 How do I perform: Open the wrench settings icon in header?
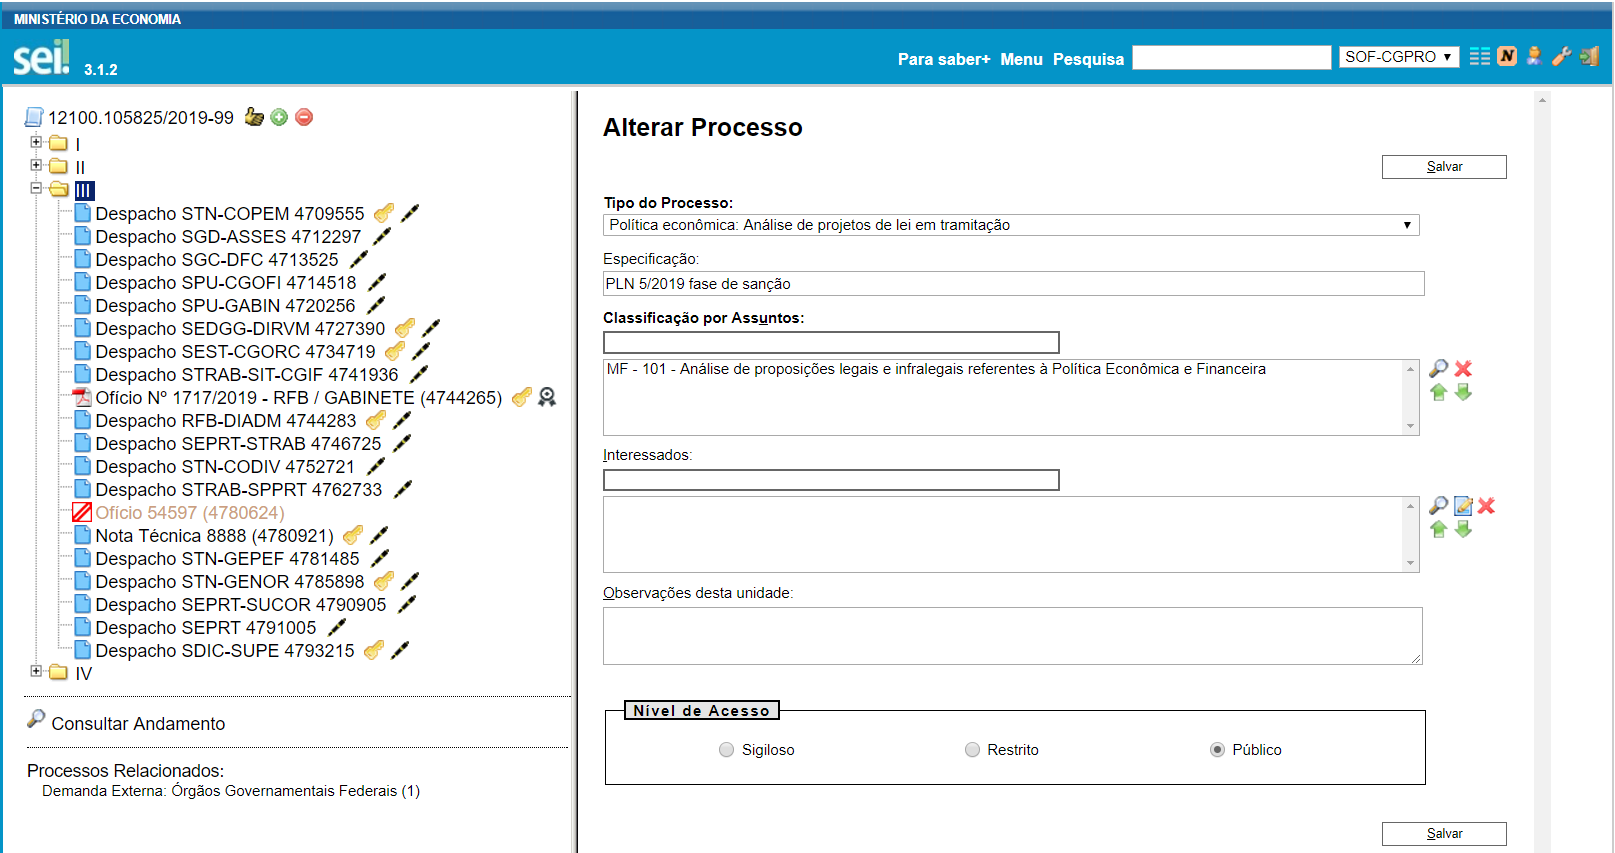1561,56
